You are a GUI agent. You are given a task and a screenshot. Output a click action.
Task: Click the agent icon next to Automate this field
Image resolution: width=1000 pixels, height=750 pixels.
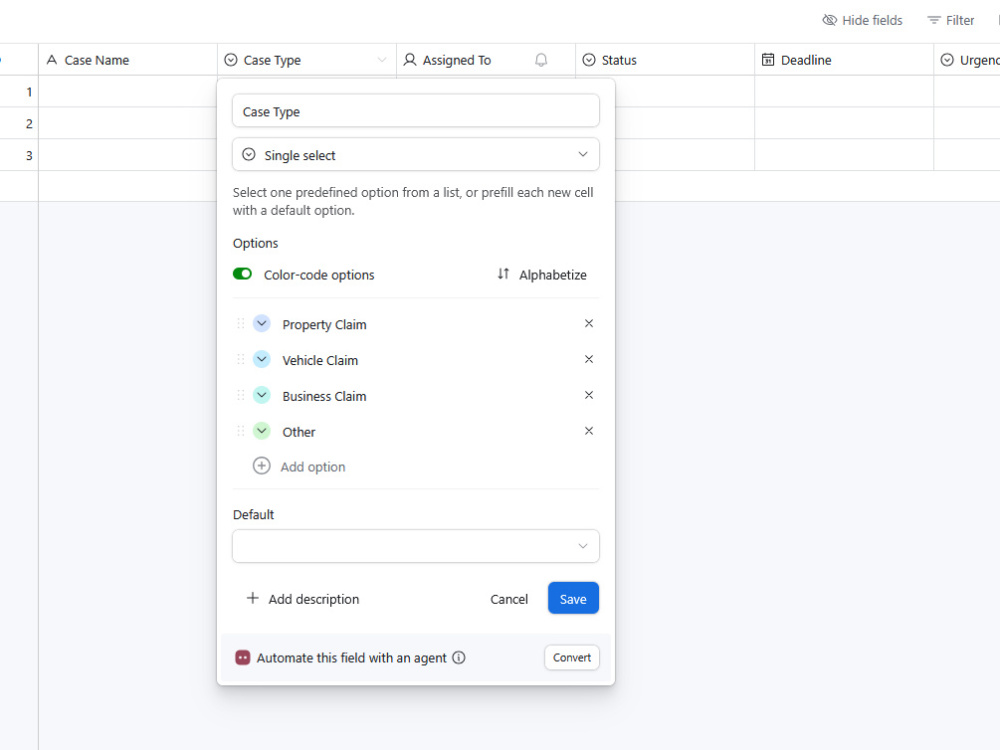tap(242, 658)
